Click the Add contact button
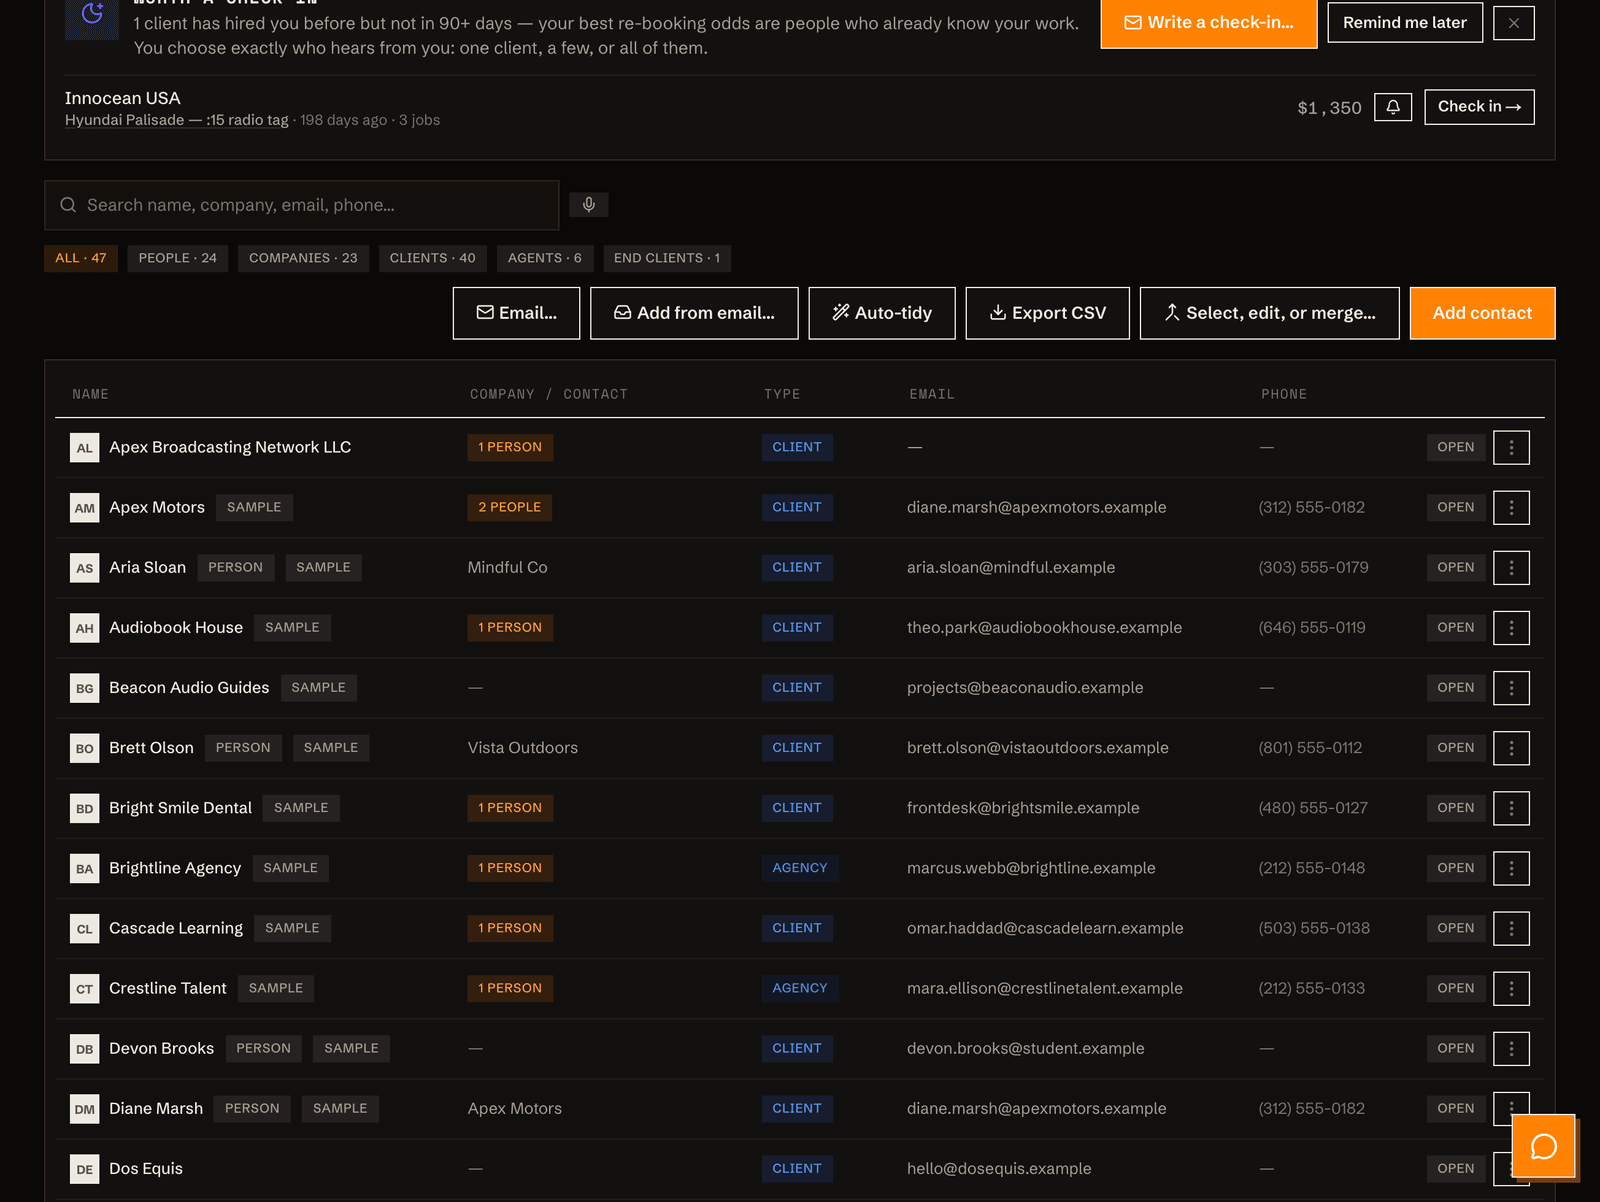Image resolution: width=1600 pixels, height=1202 pixels. (x=1482, y=313)
